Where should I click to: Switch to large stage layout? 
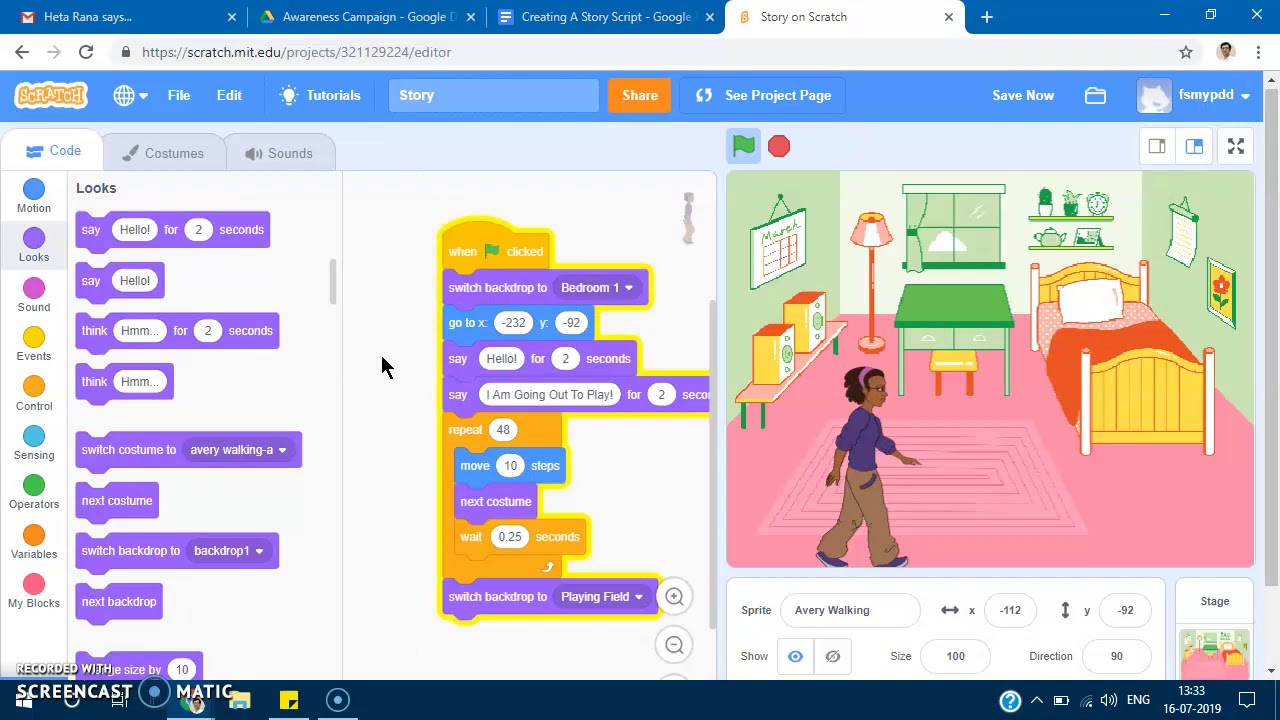[x=1194, y=147]
